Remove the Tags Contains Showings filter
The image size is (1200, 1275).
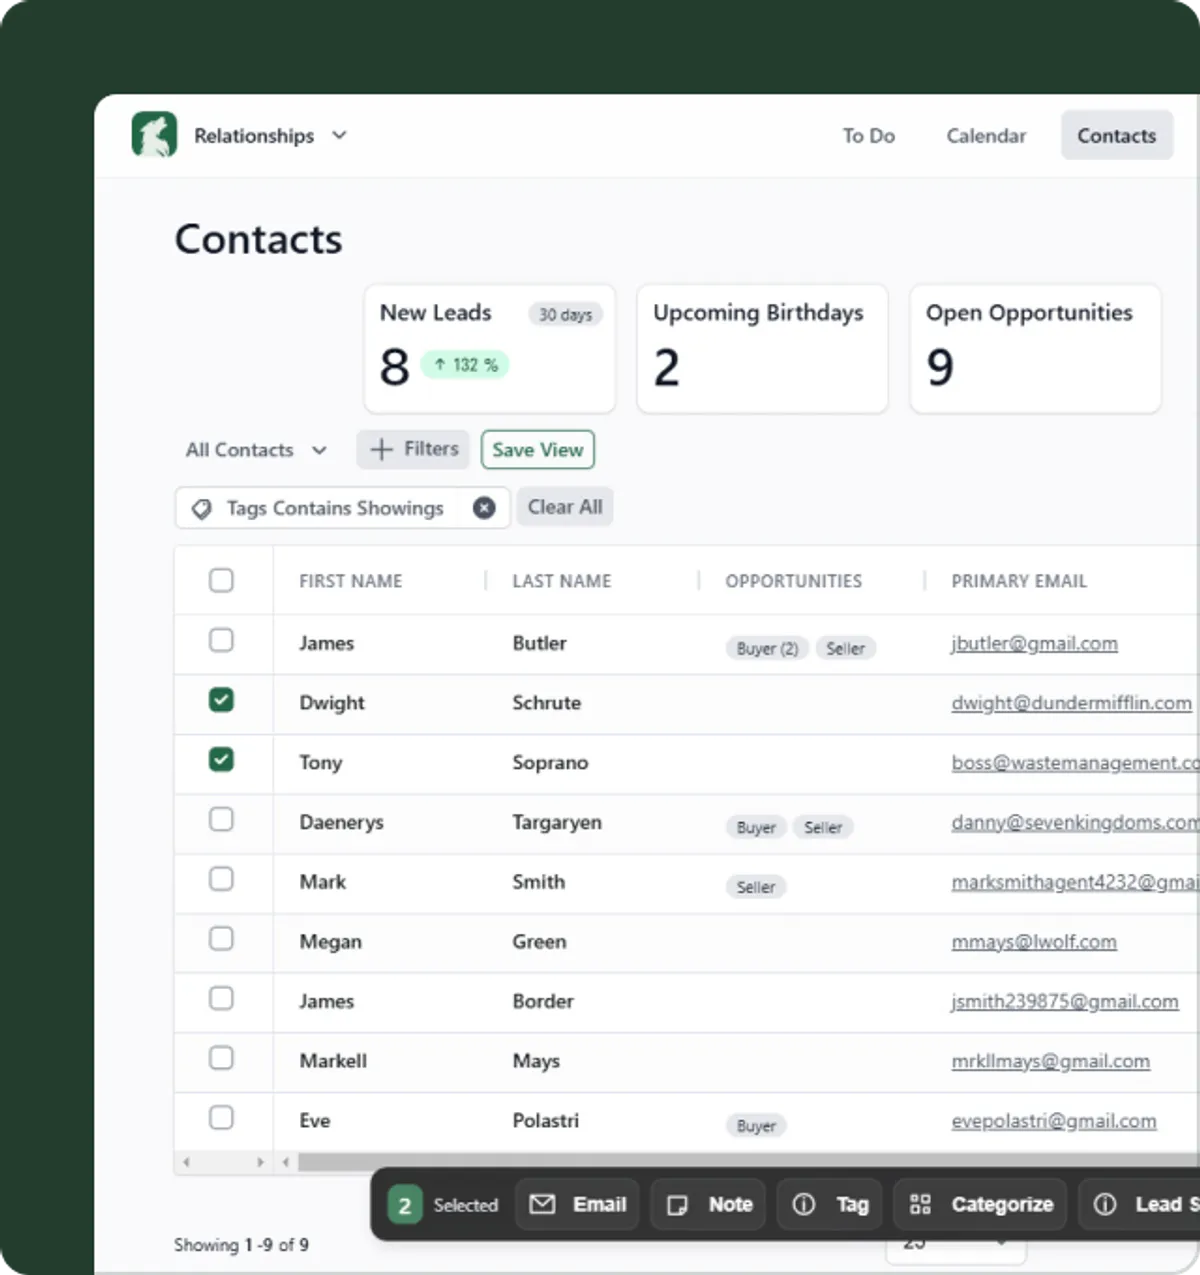pos(484,508)
